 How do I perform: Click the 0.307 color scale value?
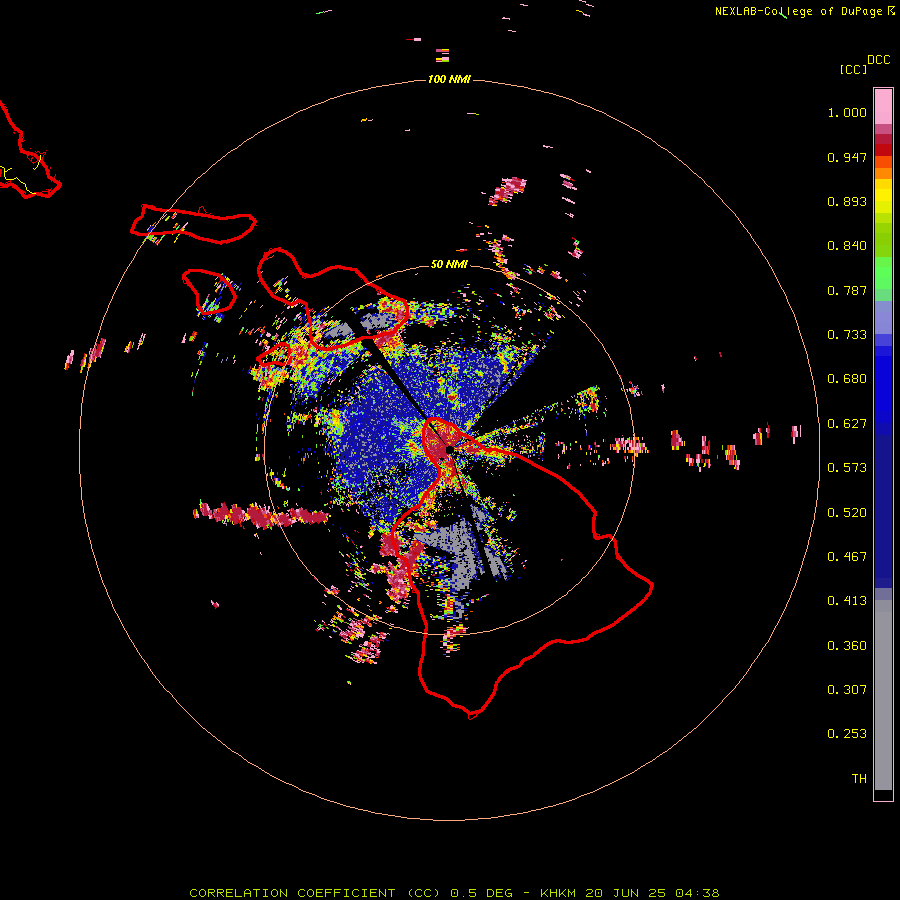[x=847, y=690]
